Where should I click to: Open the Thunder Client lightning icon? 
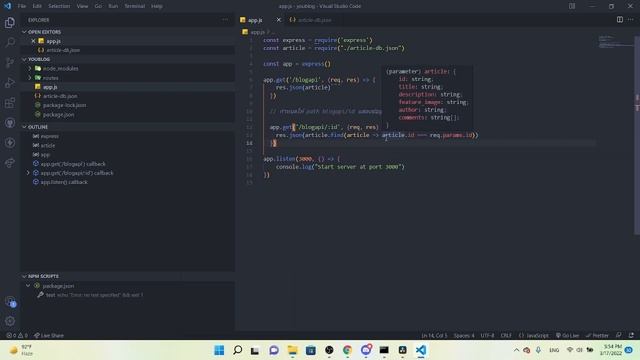[10, 142]
